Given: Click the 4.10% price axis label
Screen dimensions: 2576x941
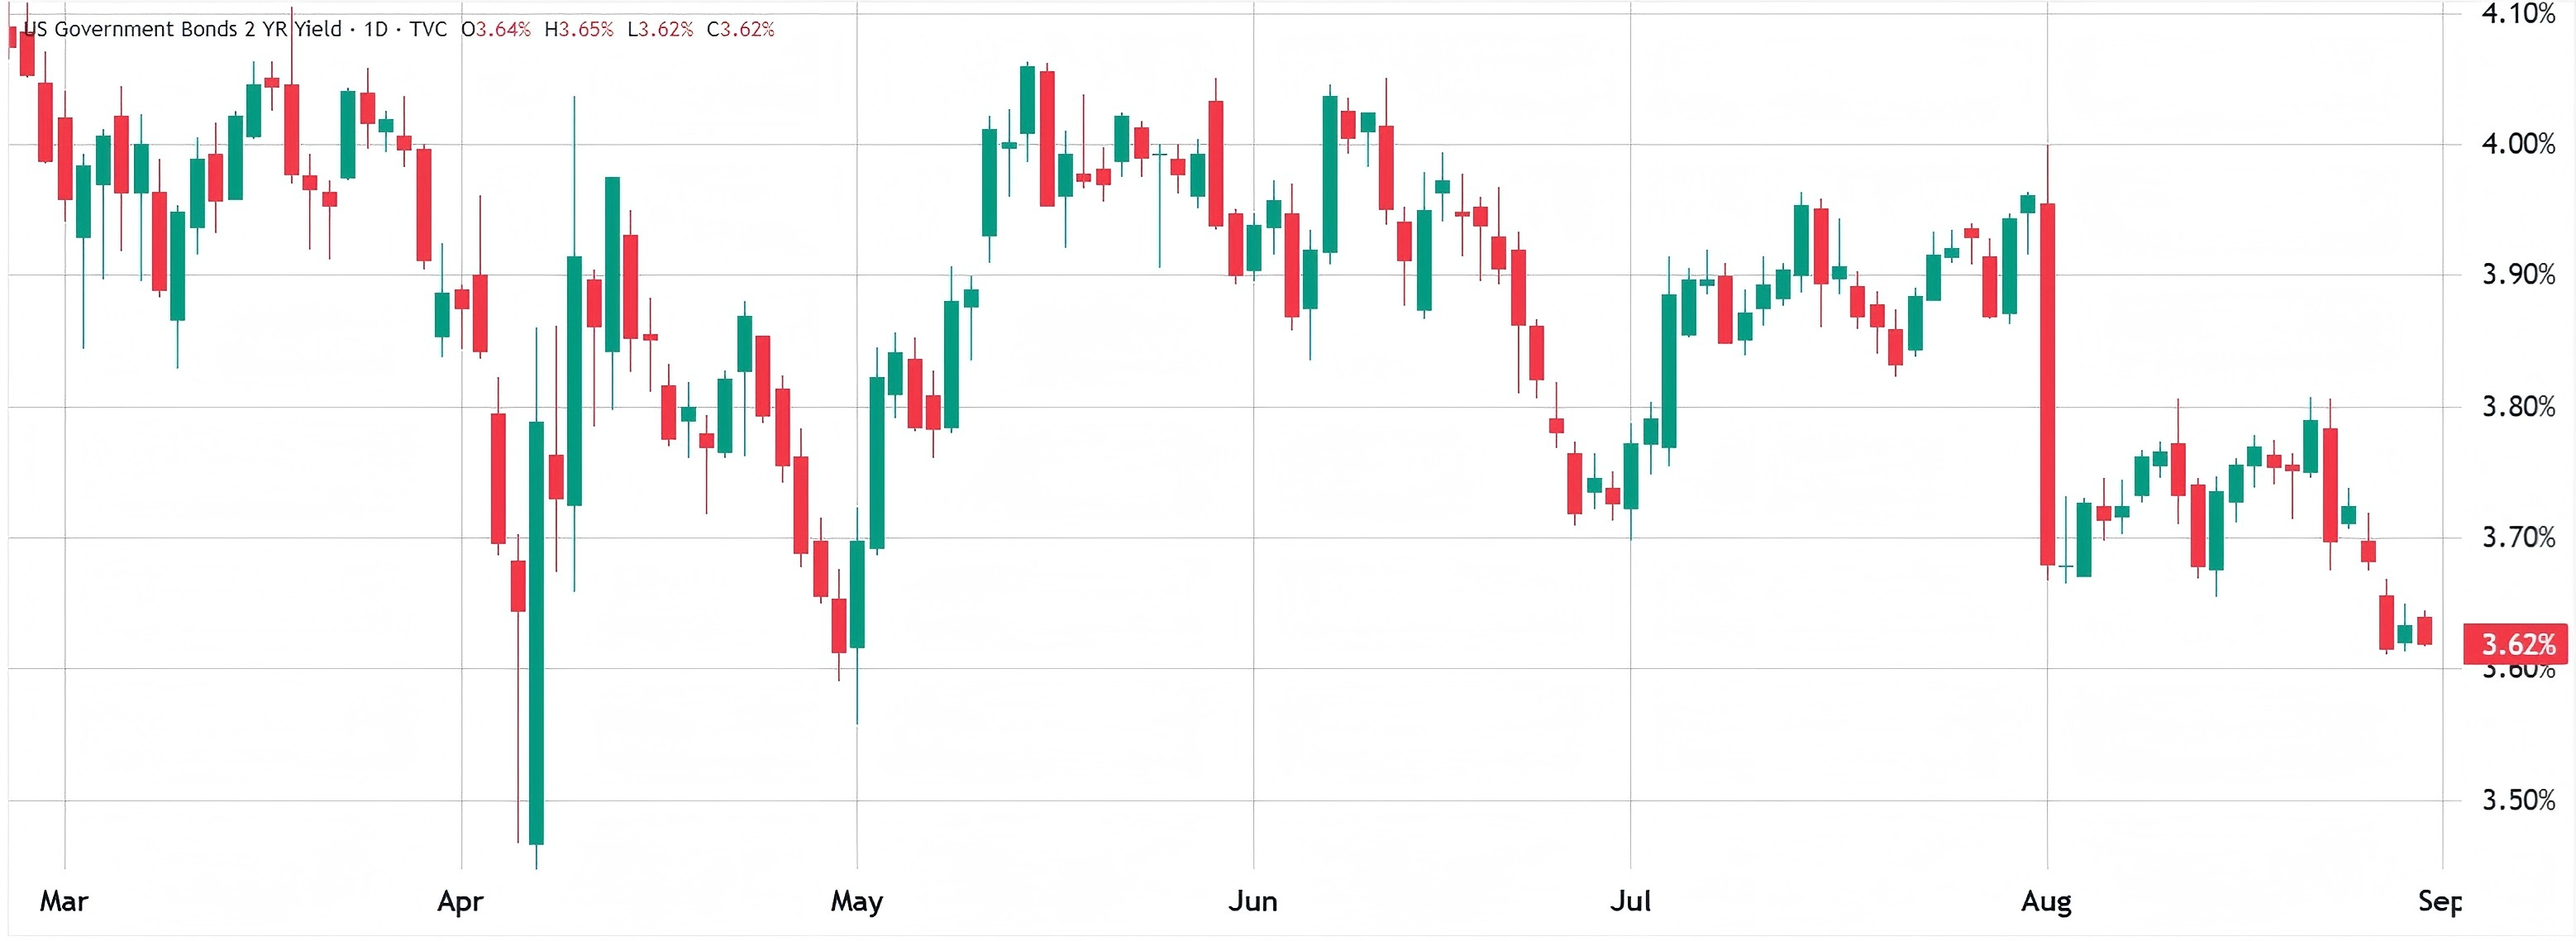Looking at the screenshot, I should (2517, 14).
